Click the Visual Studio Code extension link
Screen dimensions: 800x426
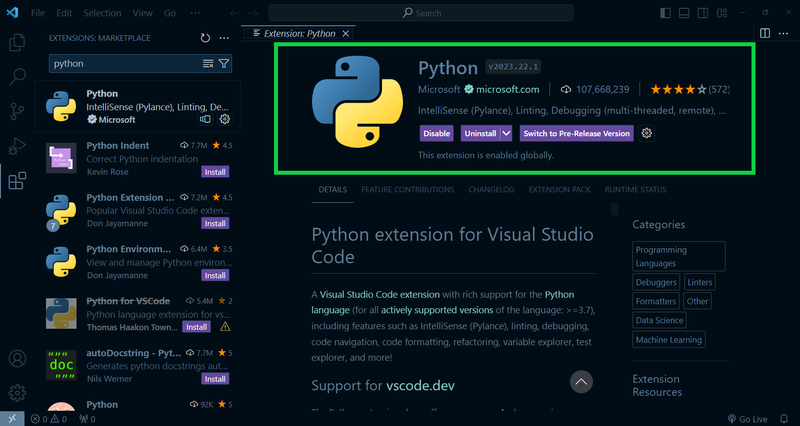(x=380, y=295)
